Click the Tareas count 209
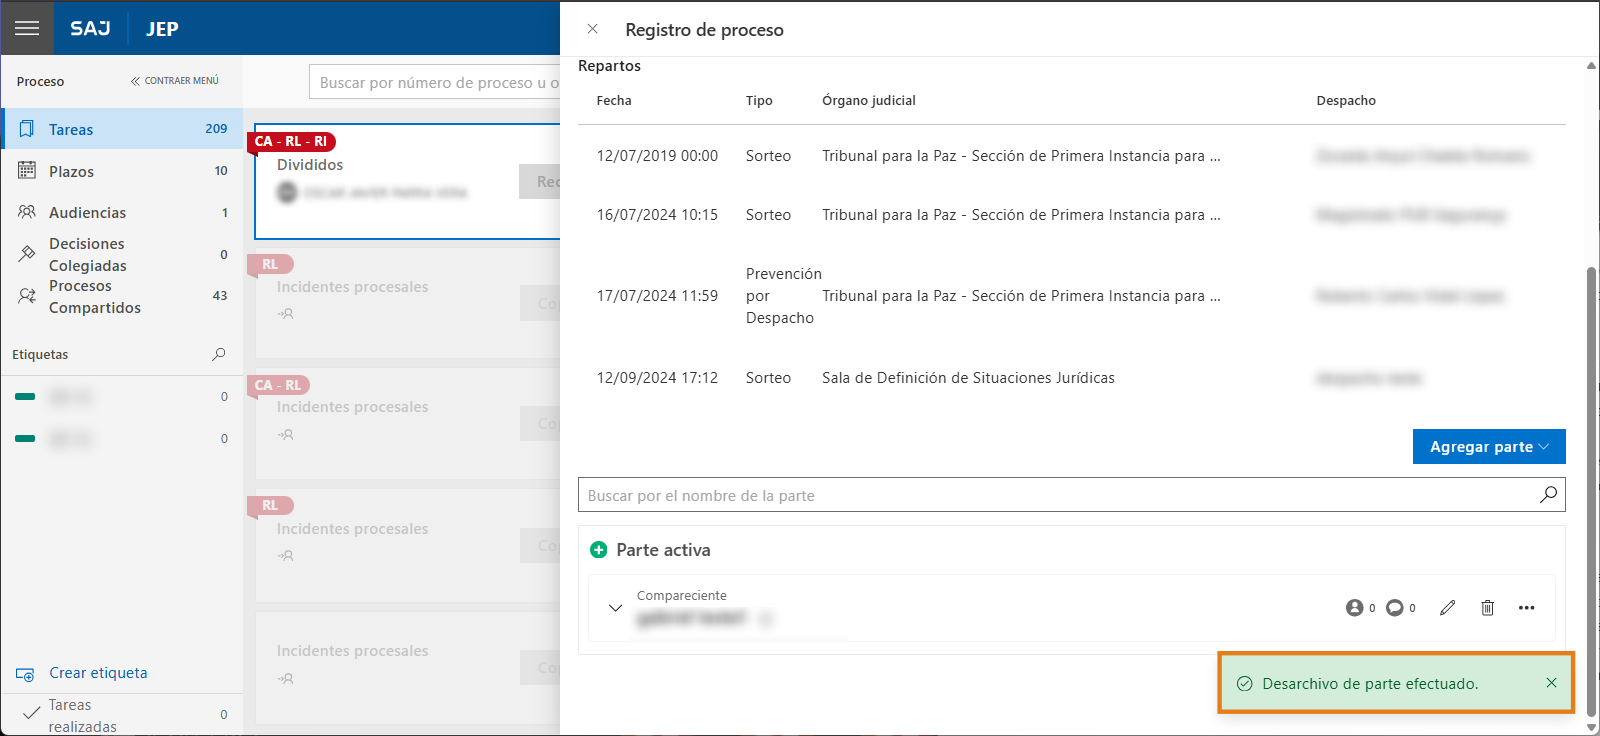The height and width of the screenshot is (736, 1600). [x=216, y=129]
